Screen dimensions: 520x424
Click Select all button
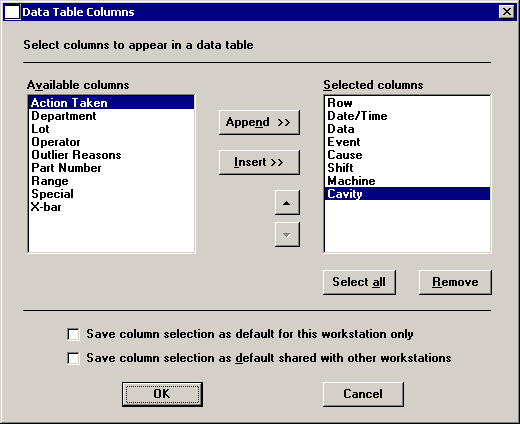tap(359, 282)
